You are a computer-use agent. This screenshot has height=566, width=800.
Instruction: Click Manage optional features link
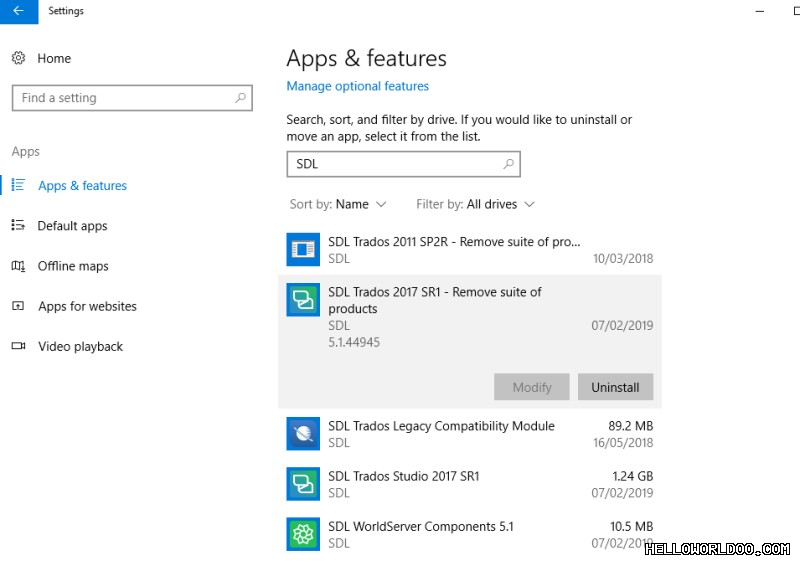coord(357,86)
